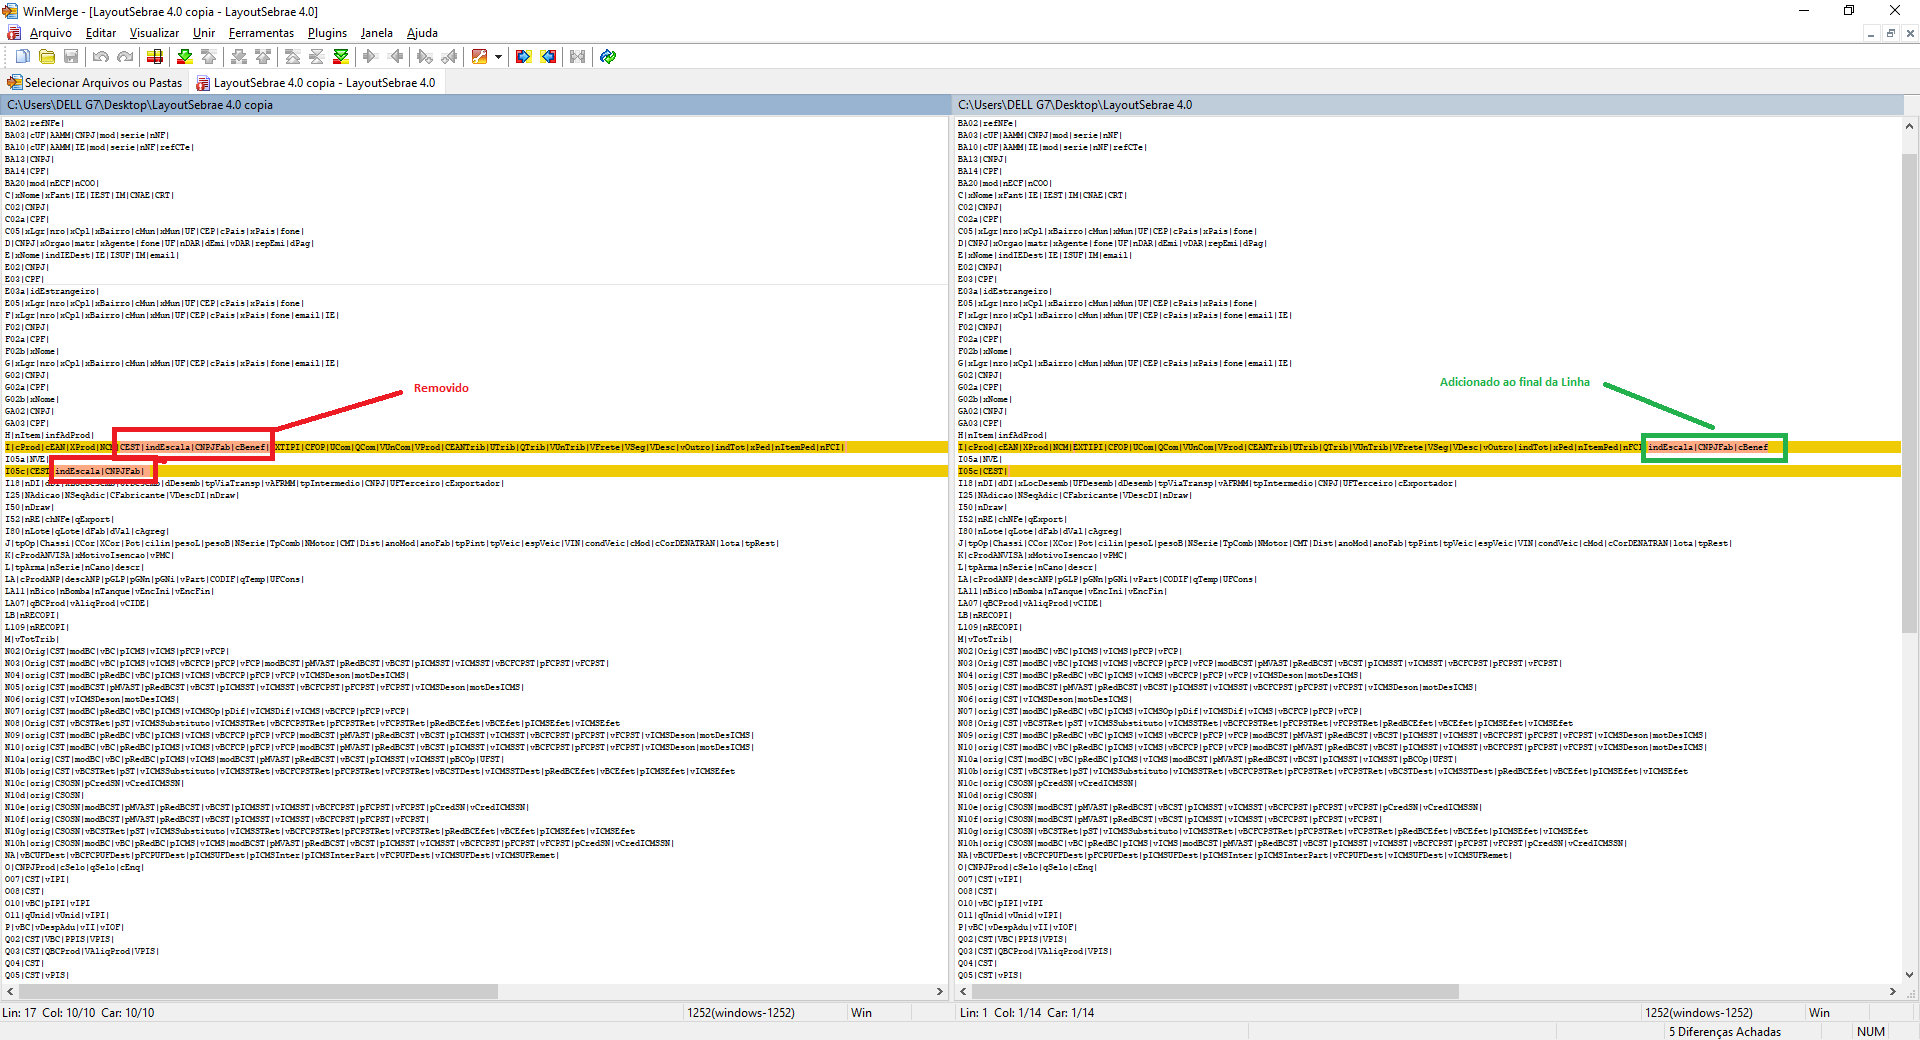Select the line difference tool
Viewport: 1920px width, 1040px height.
click(x=154, y=57)
